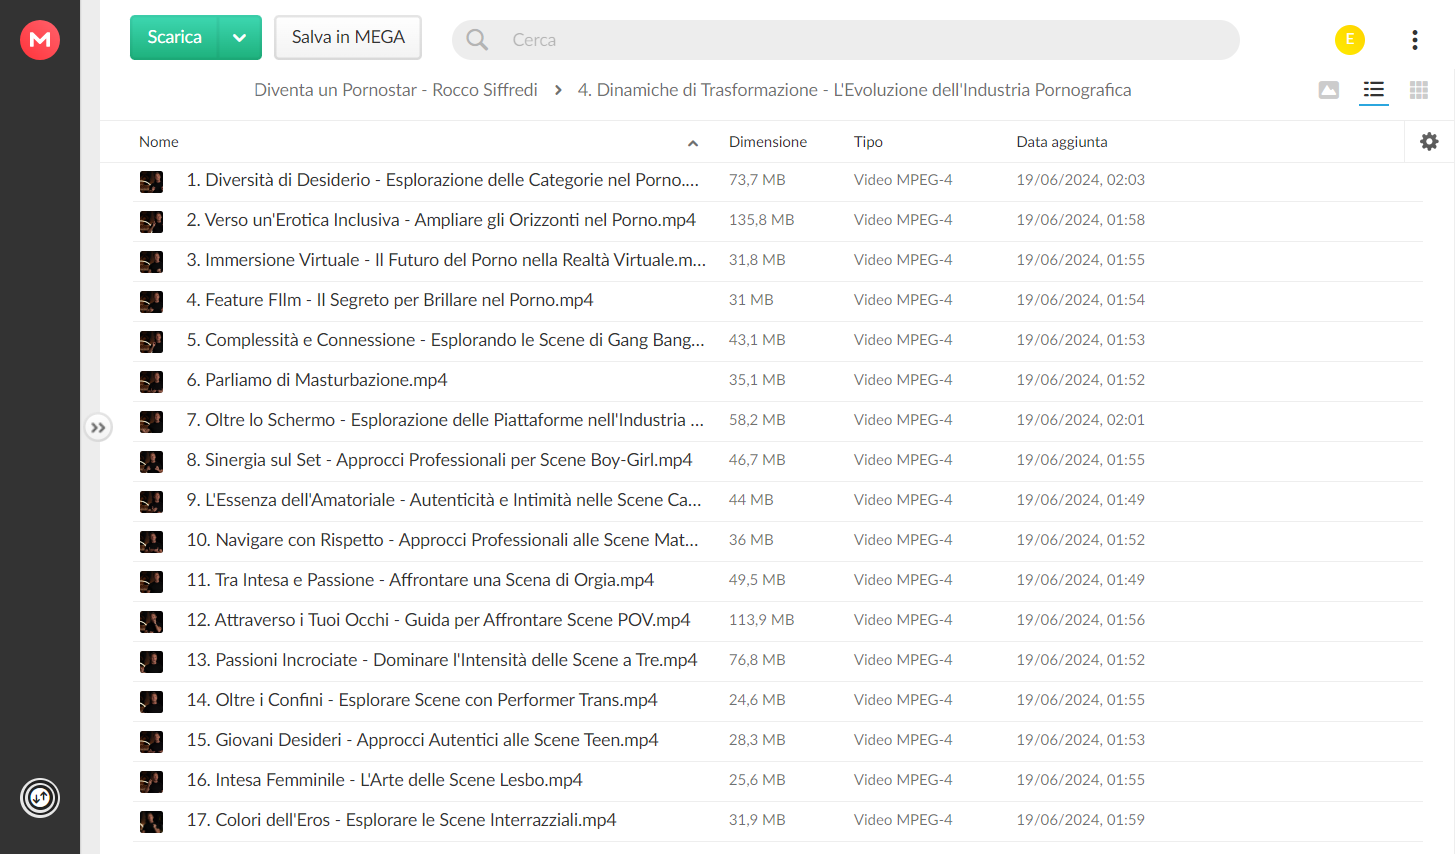Sort by Nome using the ascending arrow
The width and height of the screenshot is (1455, 854).
pos(692,143)
